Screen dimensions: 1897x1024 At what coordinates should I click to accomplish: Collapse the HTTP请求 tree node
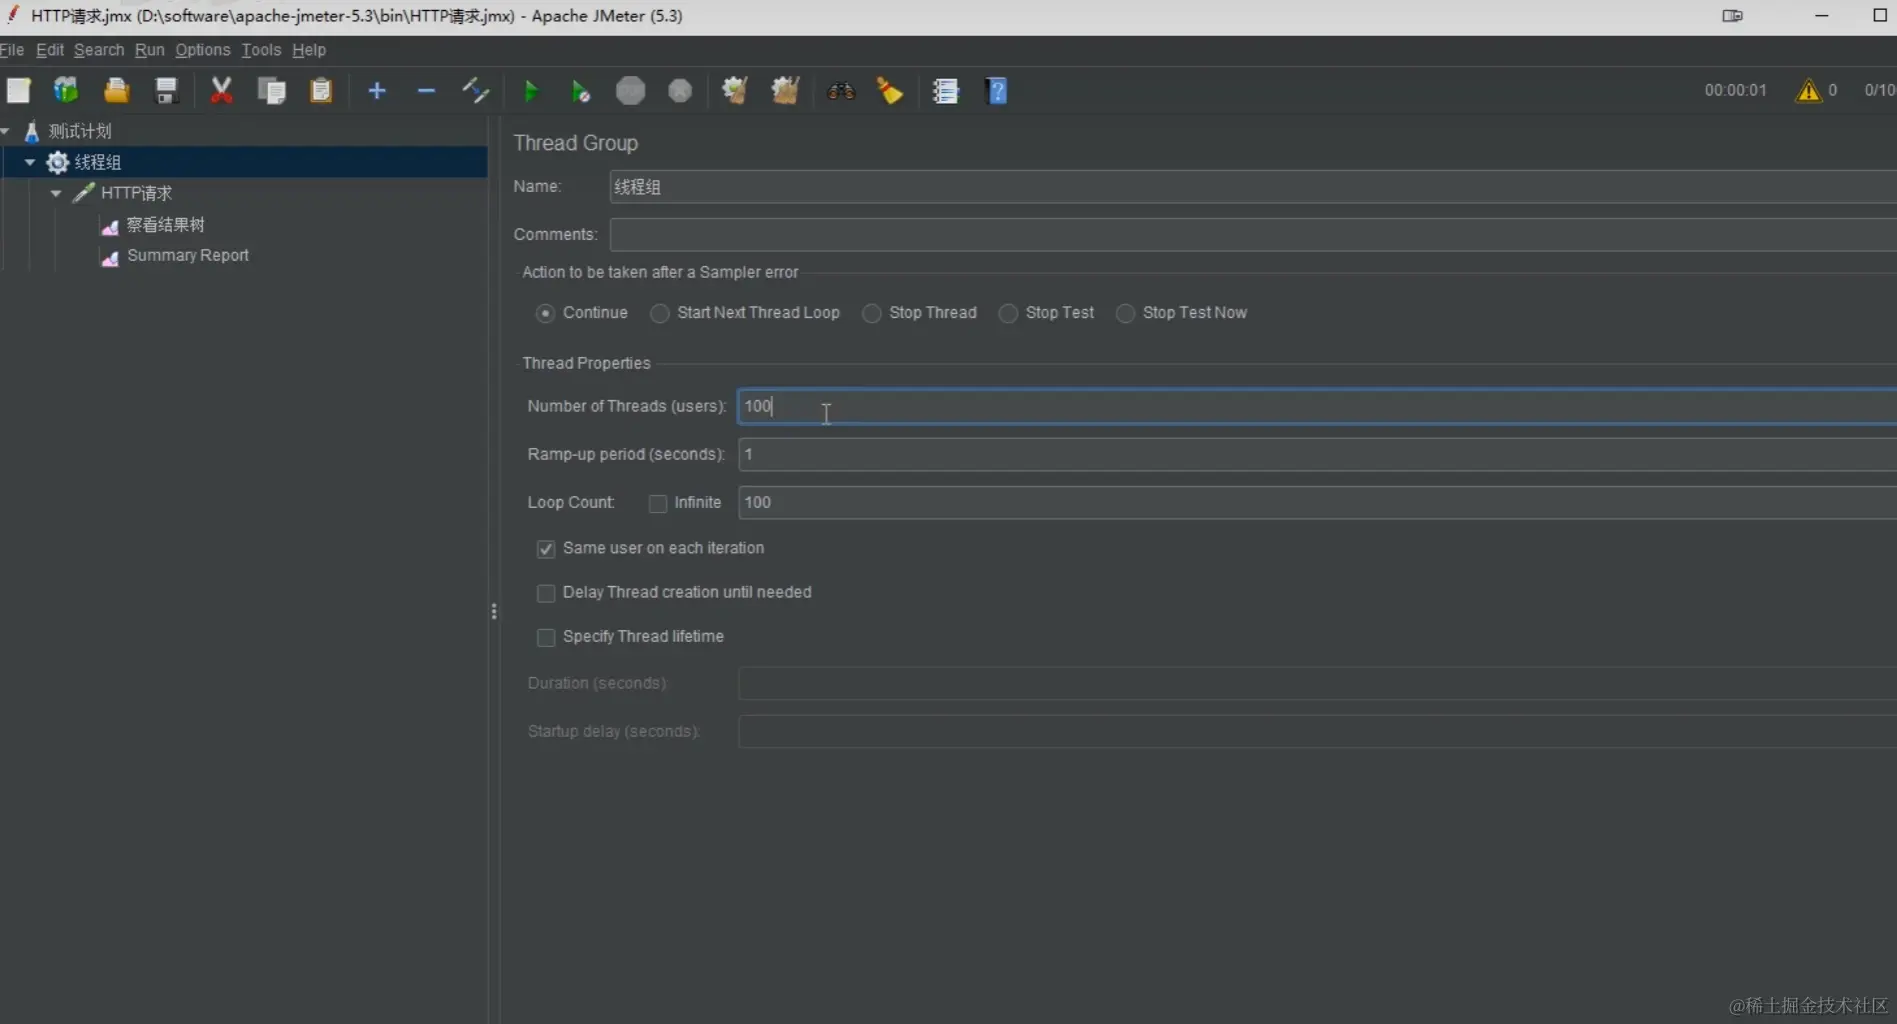(56, 193)
